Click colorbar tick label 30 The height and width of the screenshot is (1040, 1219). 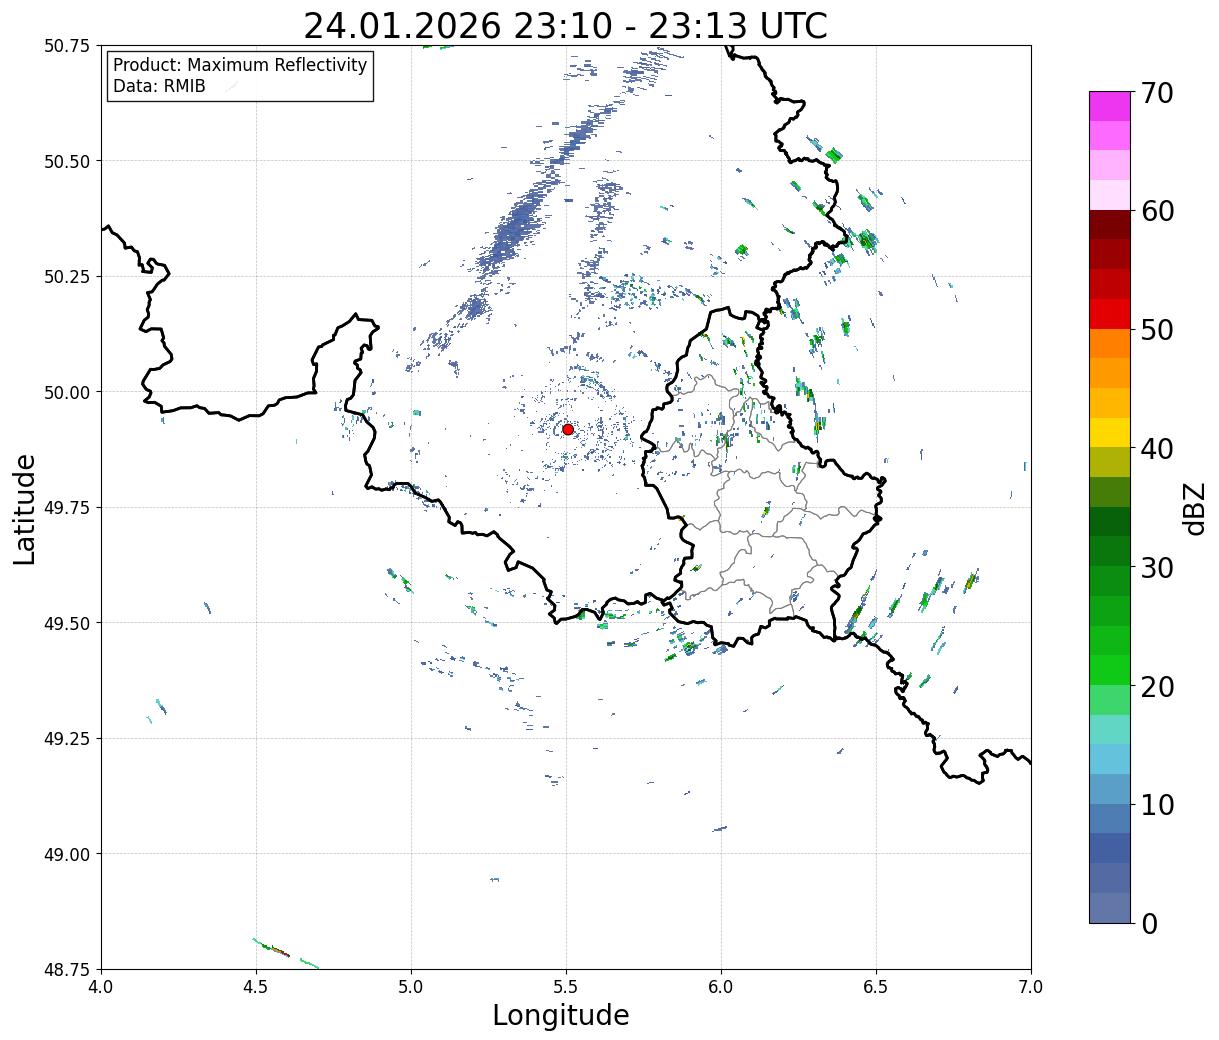click(x=1157, y=567)
